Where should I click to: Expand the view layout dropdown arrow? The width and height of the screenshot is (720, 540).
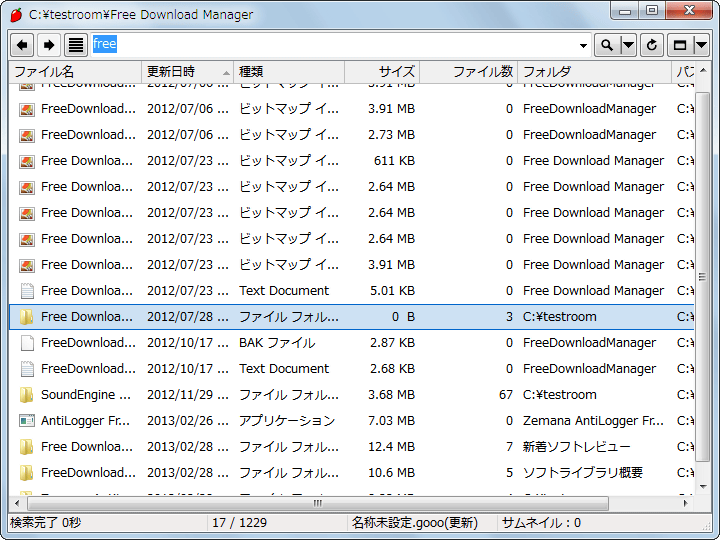tap(701, 45)
